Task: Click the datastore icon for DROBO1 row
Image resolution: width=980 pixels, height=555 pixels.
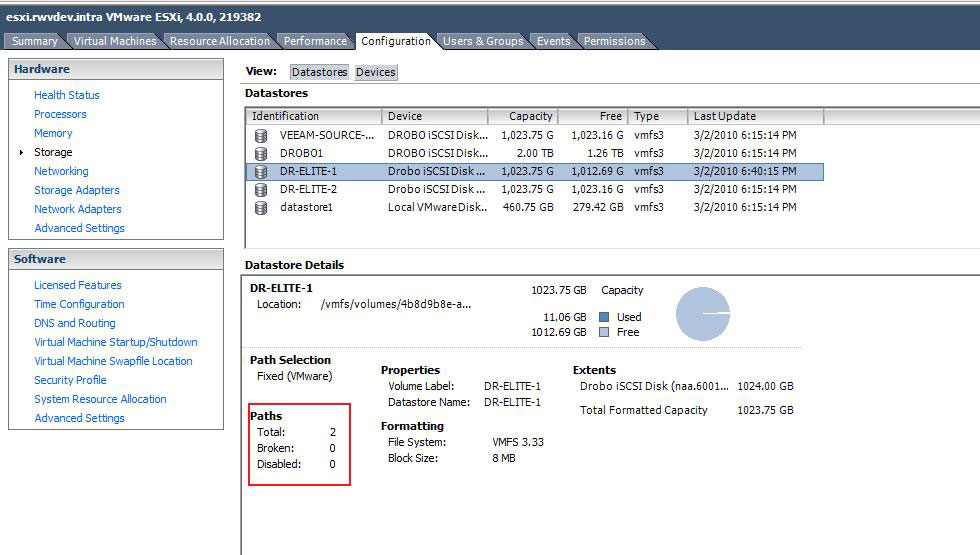Action: (x=261, y=153)
